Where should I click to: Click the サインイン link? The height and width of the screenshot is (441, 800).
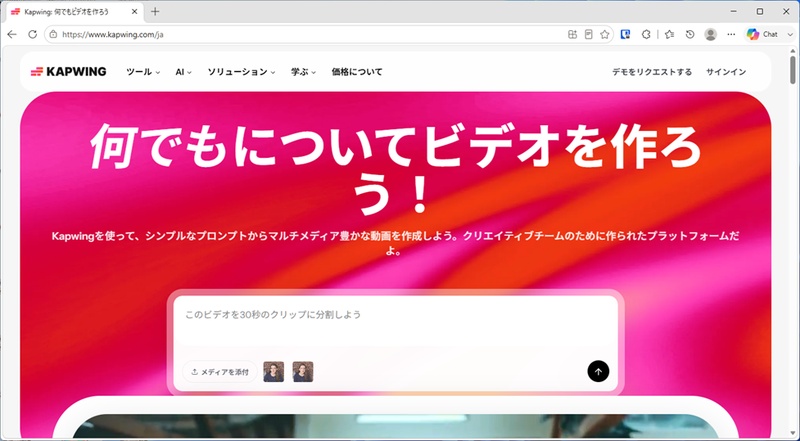point(726,72)
